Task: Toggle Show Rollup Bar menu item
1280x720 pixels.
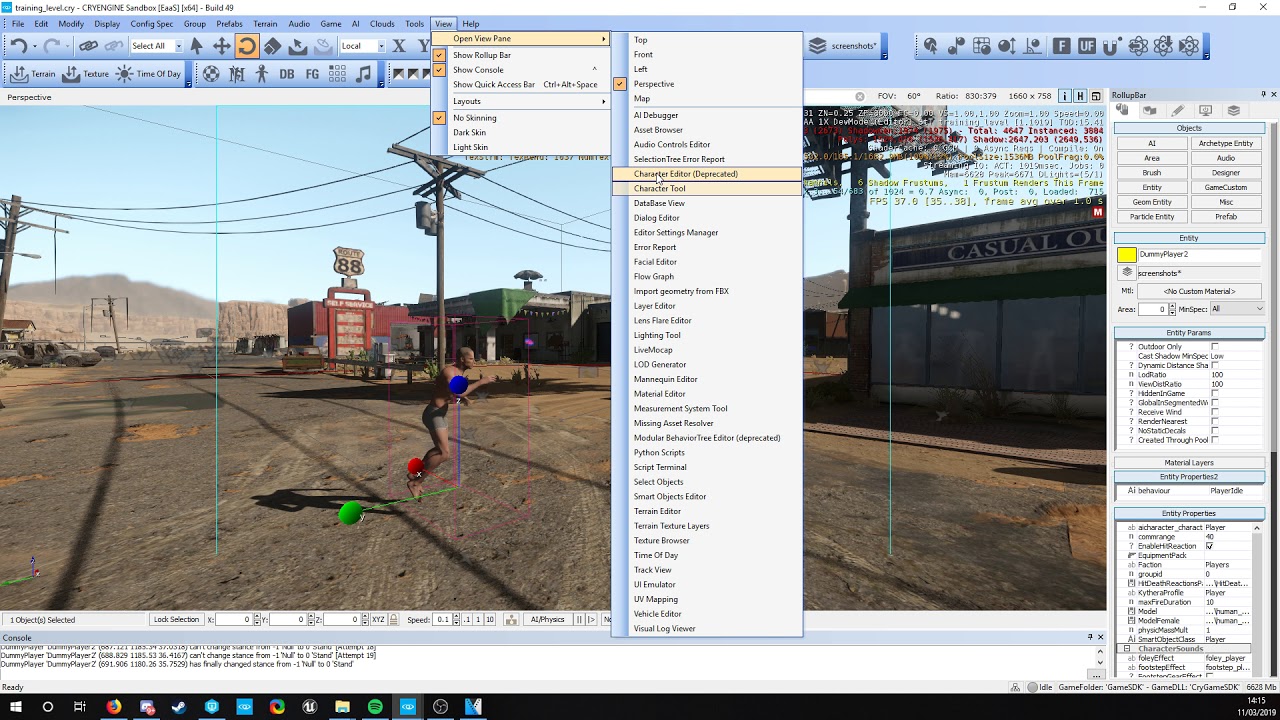Action: (x=521, y=55)
